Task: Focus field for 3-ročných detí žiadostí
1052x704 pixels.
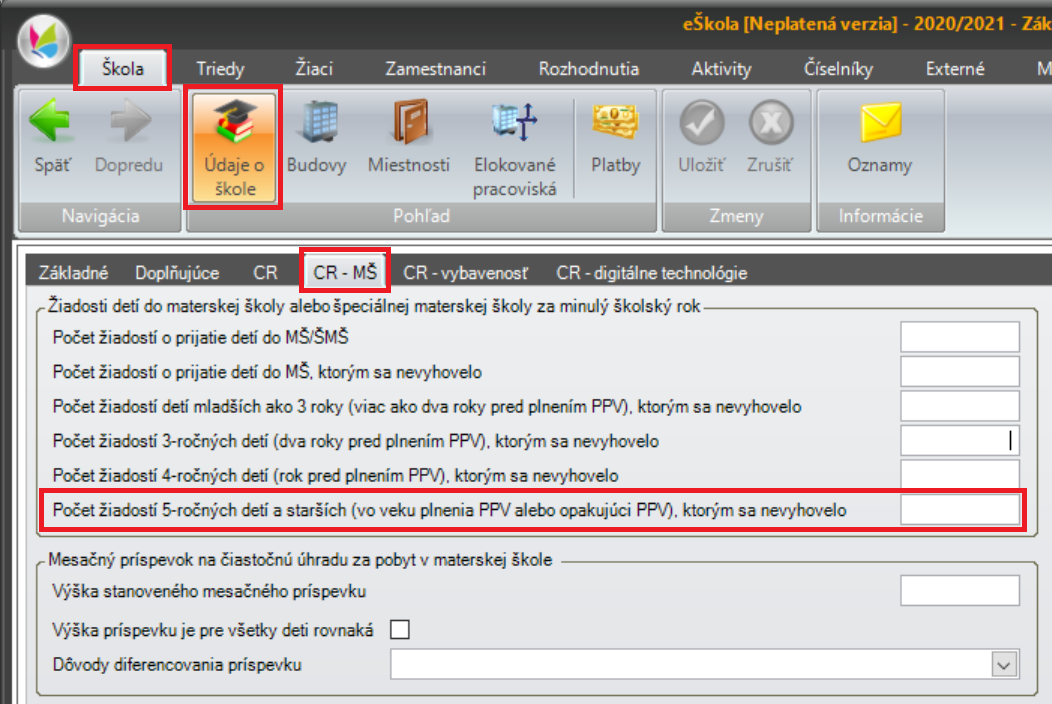Action: pos(960,440)
